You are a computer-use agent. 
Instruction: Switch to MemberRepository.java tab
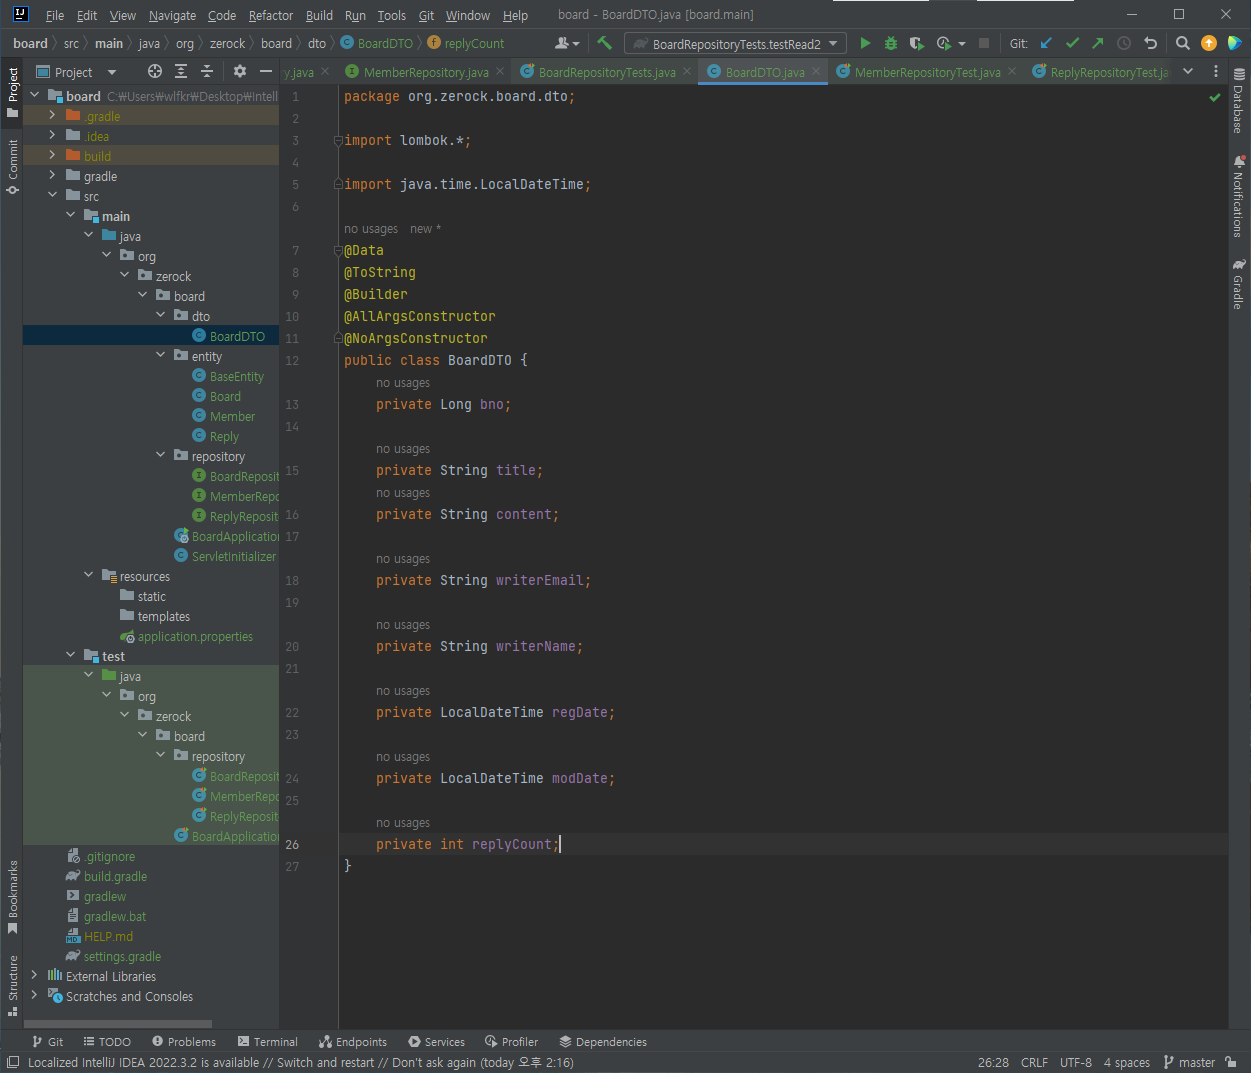(x=426, y=72)
